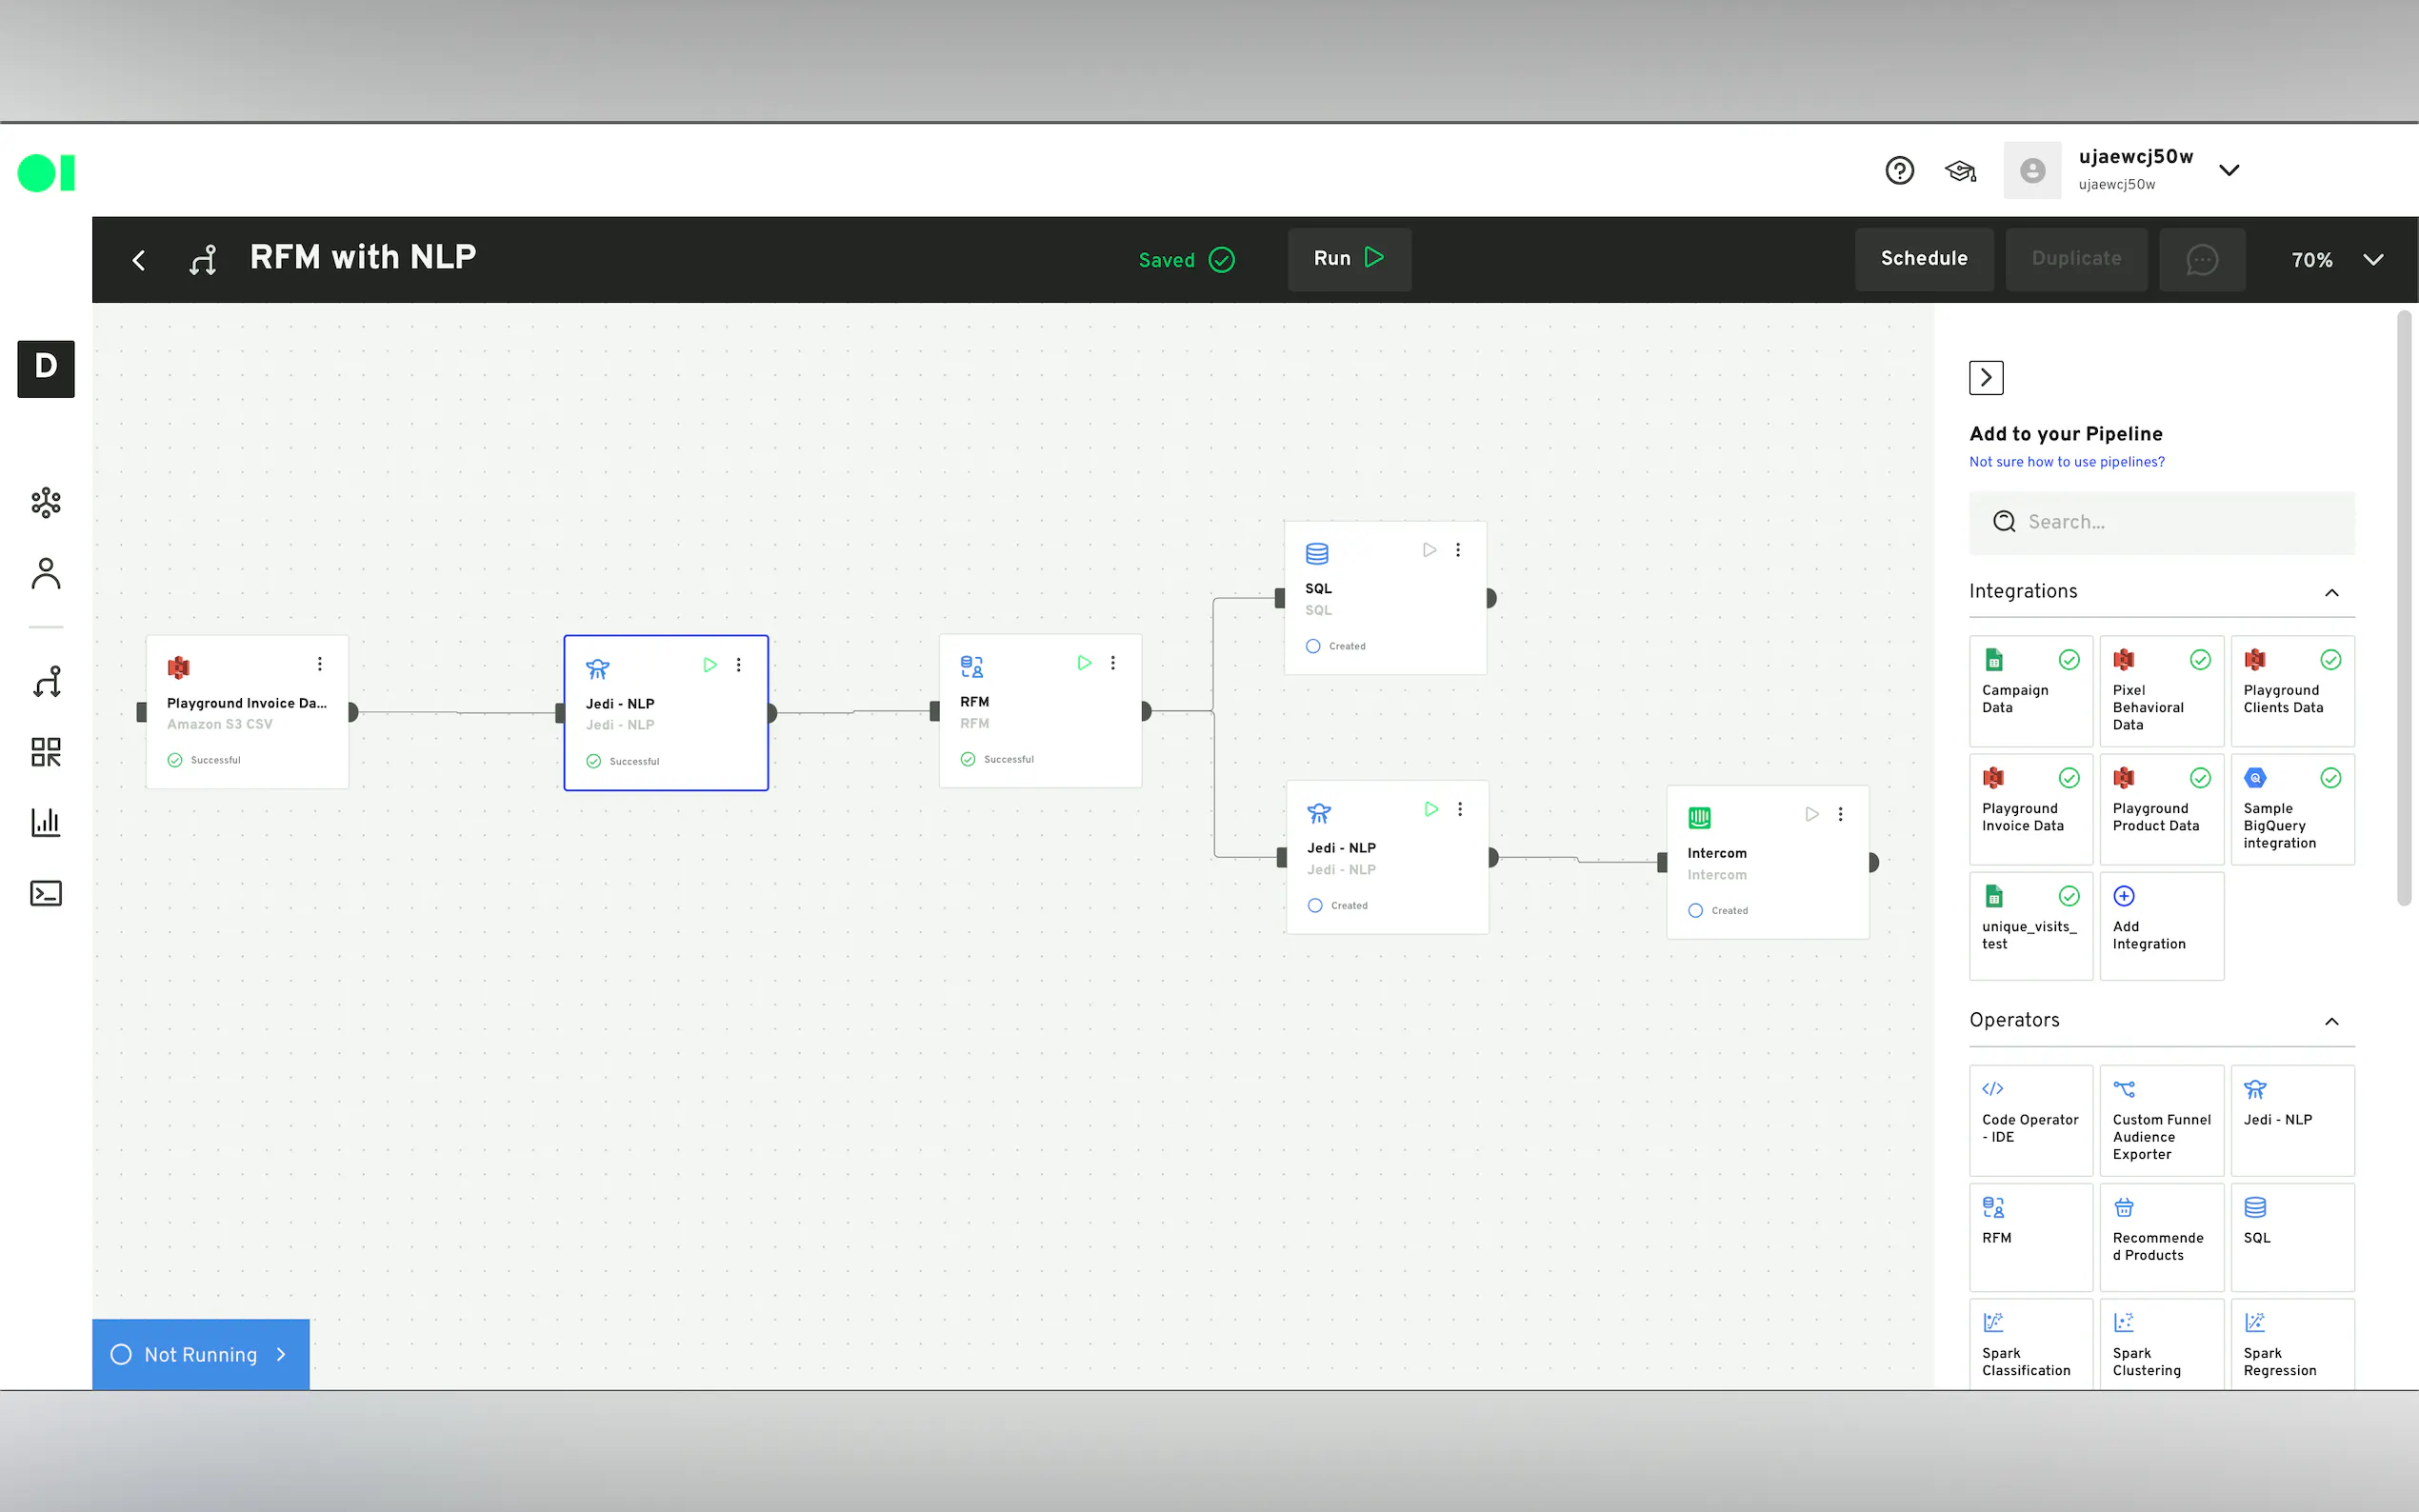The image size is (2419, 1512).
Task: Select the Add Integration tile
Action: [2161, 925]
